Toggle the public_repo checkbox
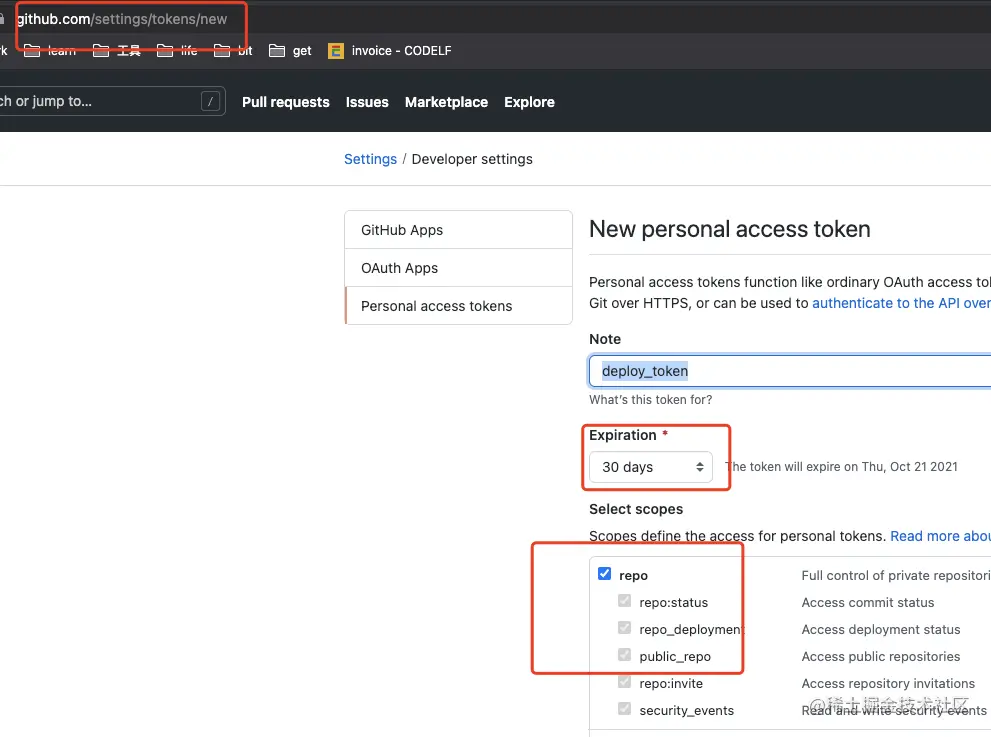The width and height of the screenshot is (991, 737). (x=625, y=655)
